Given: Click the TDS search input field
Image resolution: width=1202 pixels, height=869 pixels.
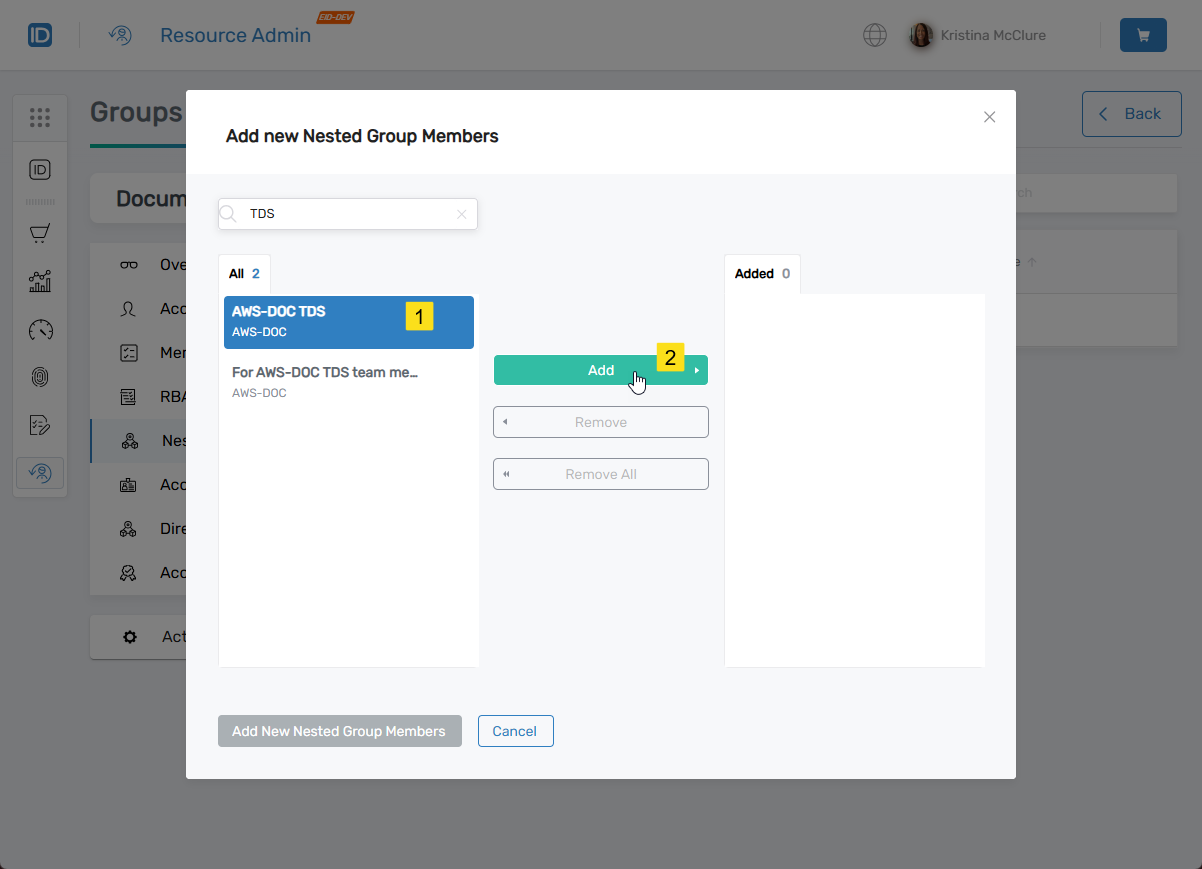Looking at the screenshot, I should pyautogui.click(x=340, y=213).
